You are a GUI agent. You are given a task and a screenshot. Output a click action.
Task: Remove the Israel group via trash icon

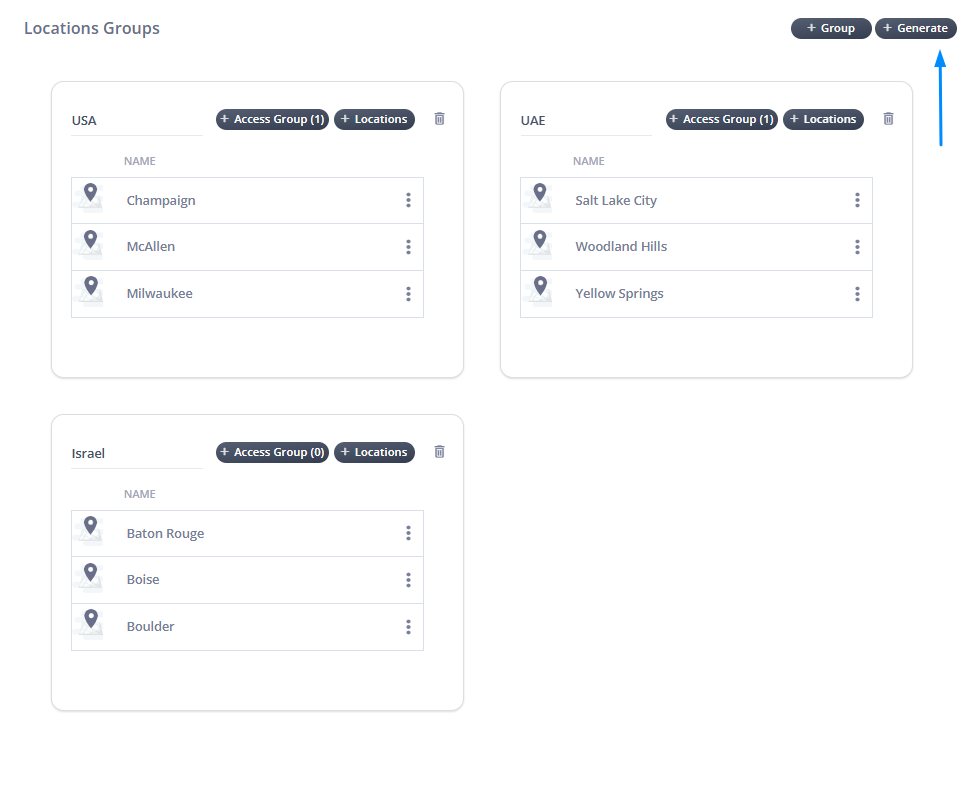point(439,452)
